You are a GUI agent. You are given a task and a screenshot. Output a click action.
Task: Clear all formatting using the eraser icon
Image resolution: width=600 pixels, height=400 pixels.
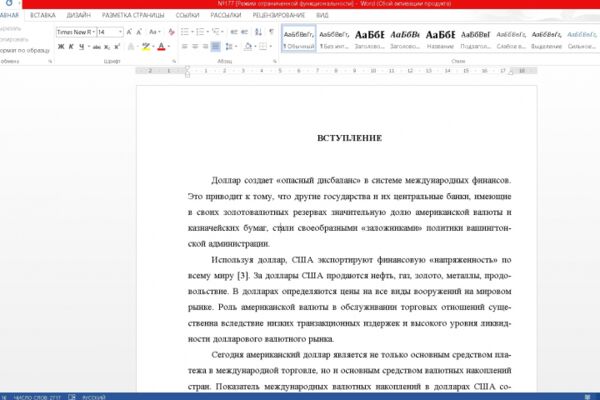[171, 32]
